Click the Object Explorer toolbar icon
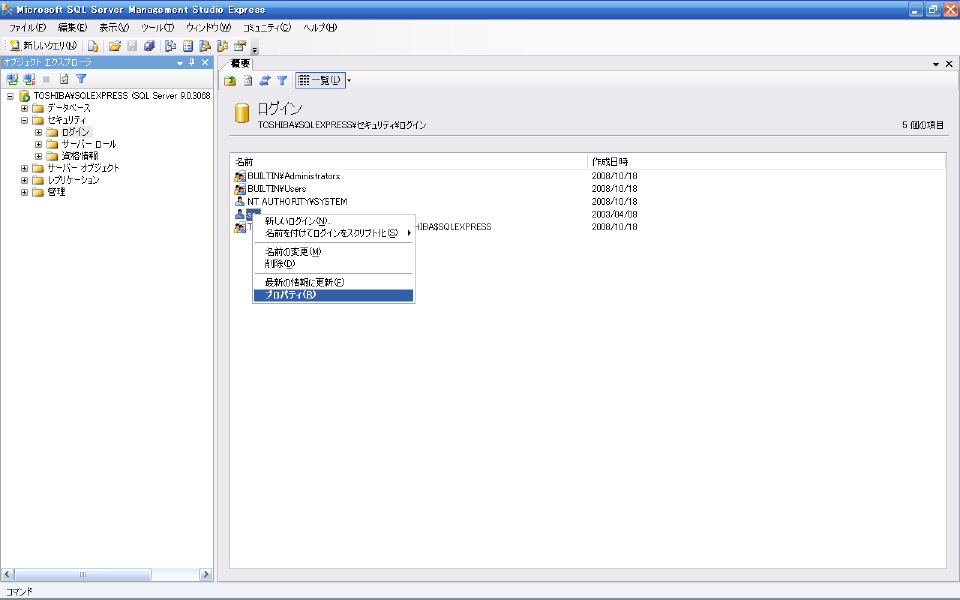 pos(205,46)
